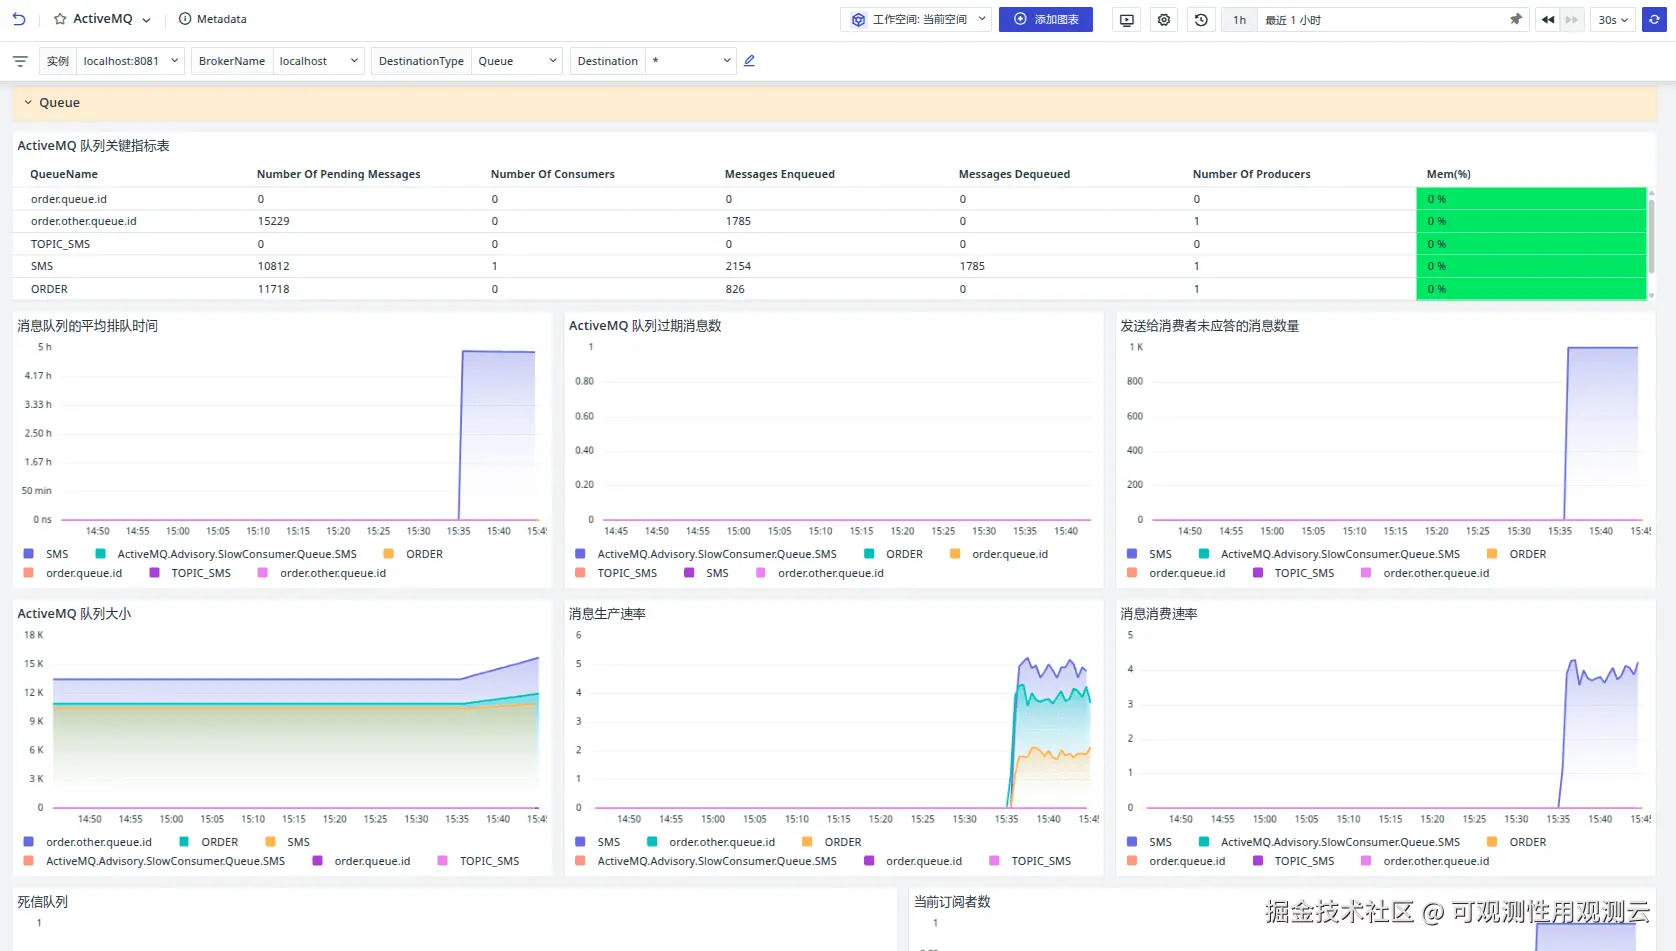
Task: Sort by Messages Enqueued column header
Action: point(780,174)
